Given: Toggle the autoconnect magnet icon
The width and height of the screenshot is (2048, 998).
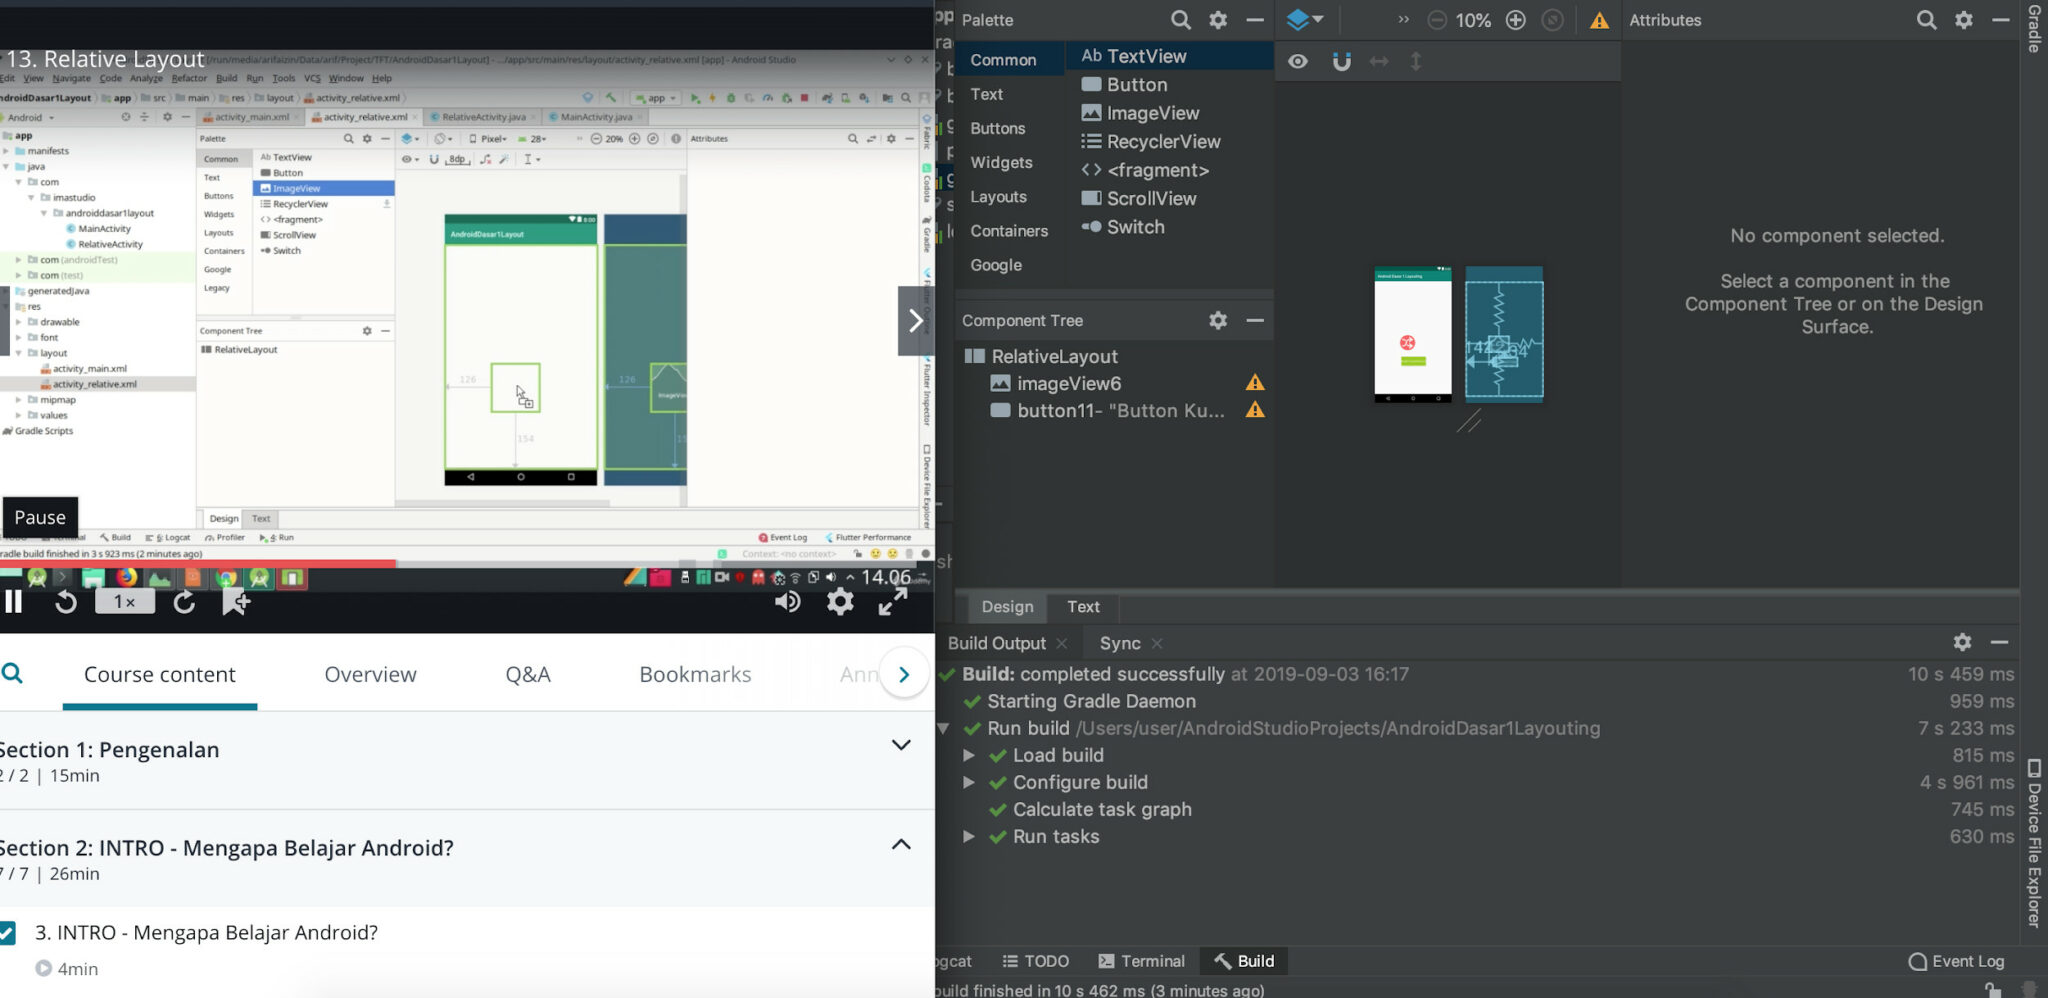Looking at the screenshot, I should click(1342, 62).
